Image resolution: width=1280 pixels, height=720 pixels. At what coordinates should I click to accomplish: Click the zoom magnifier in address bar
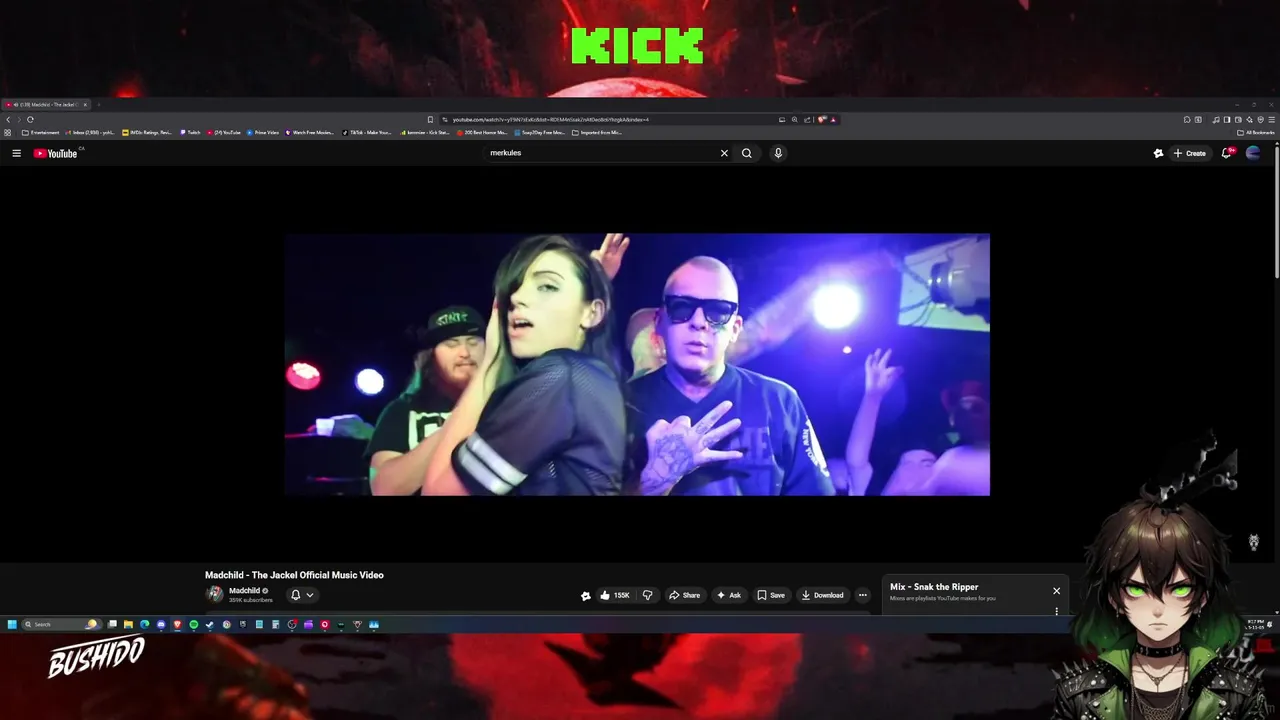click(795, 119)
